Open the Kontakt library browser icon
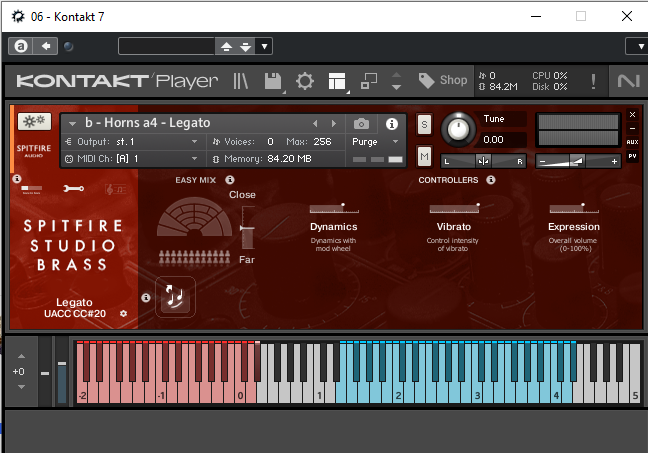The width and height of the screenshot is (648, 453). click(241, 81)
